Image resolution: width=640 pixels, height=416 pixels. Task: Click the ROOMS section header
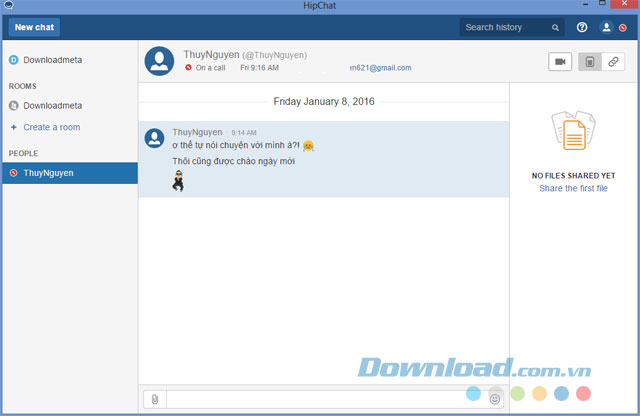(22, 86)
